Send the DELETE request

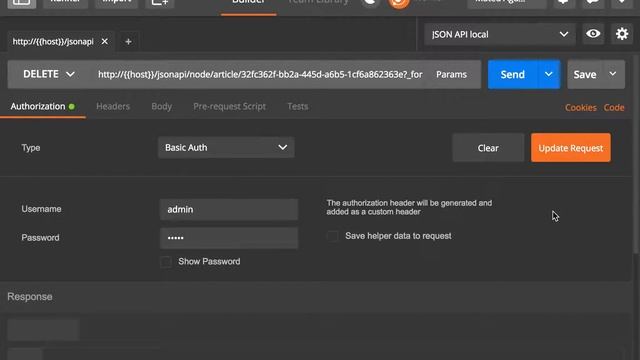click(x=513, y=74)
